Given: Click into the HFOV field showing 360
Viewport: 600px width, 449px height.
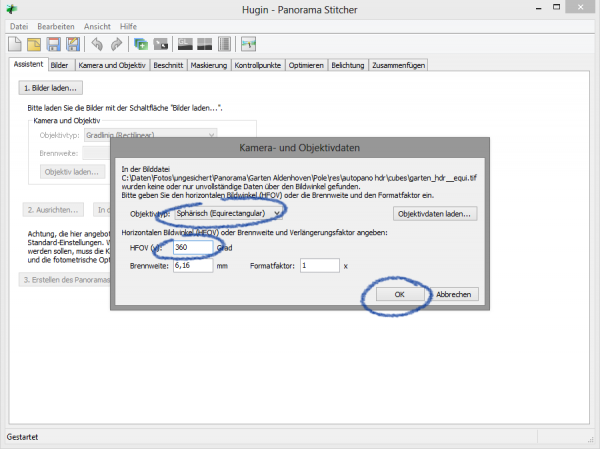Looking at the screenshot, I should point(193,247).
